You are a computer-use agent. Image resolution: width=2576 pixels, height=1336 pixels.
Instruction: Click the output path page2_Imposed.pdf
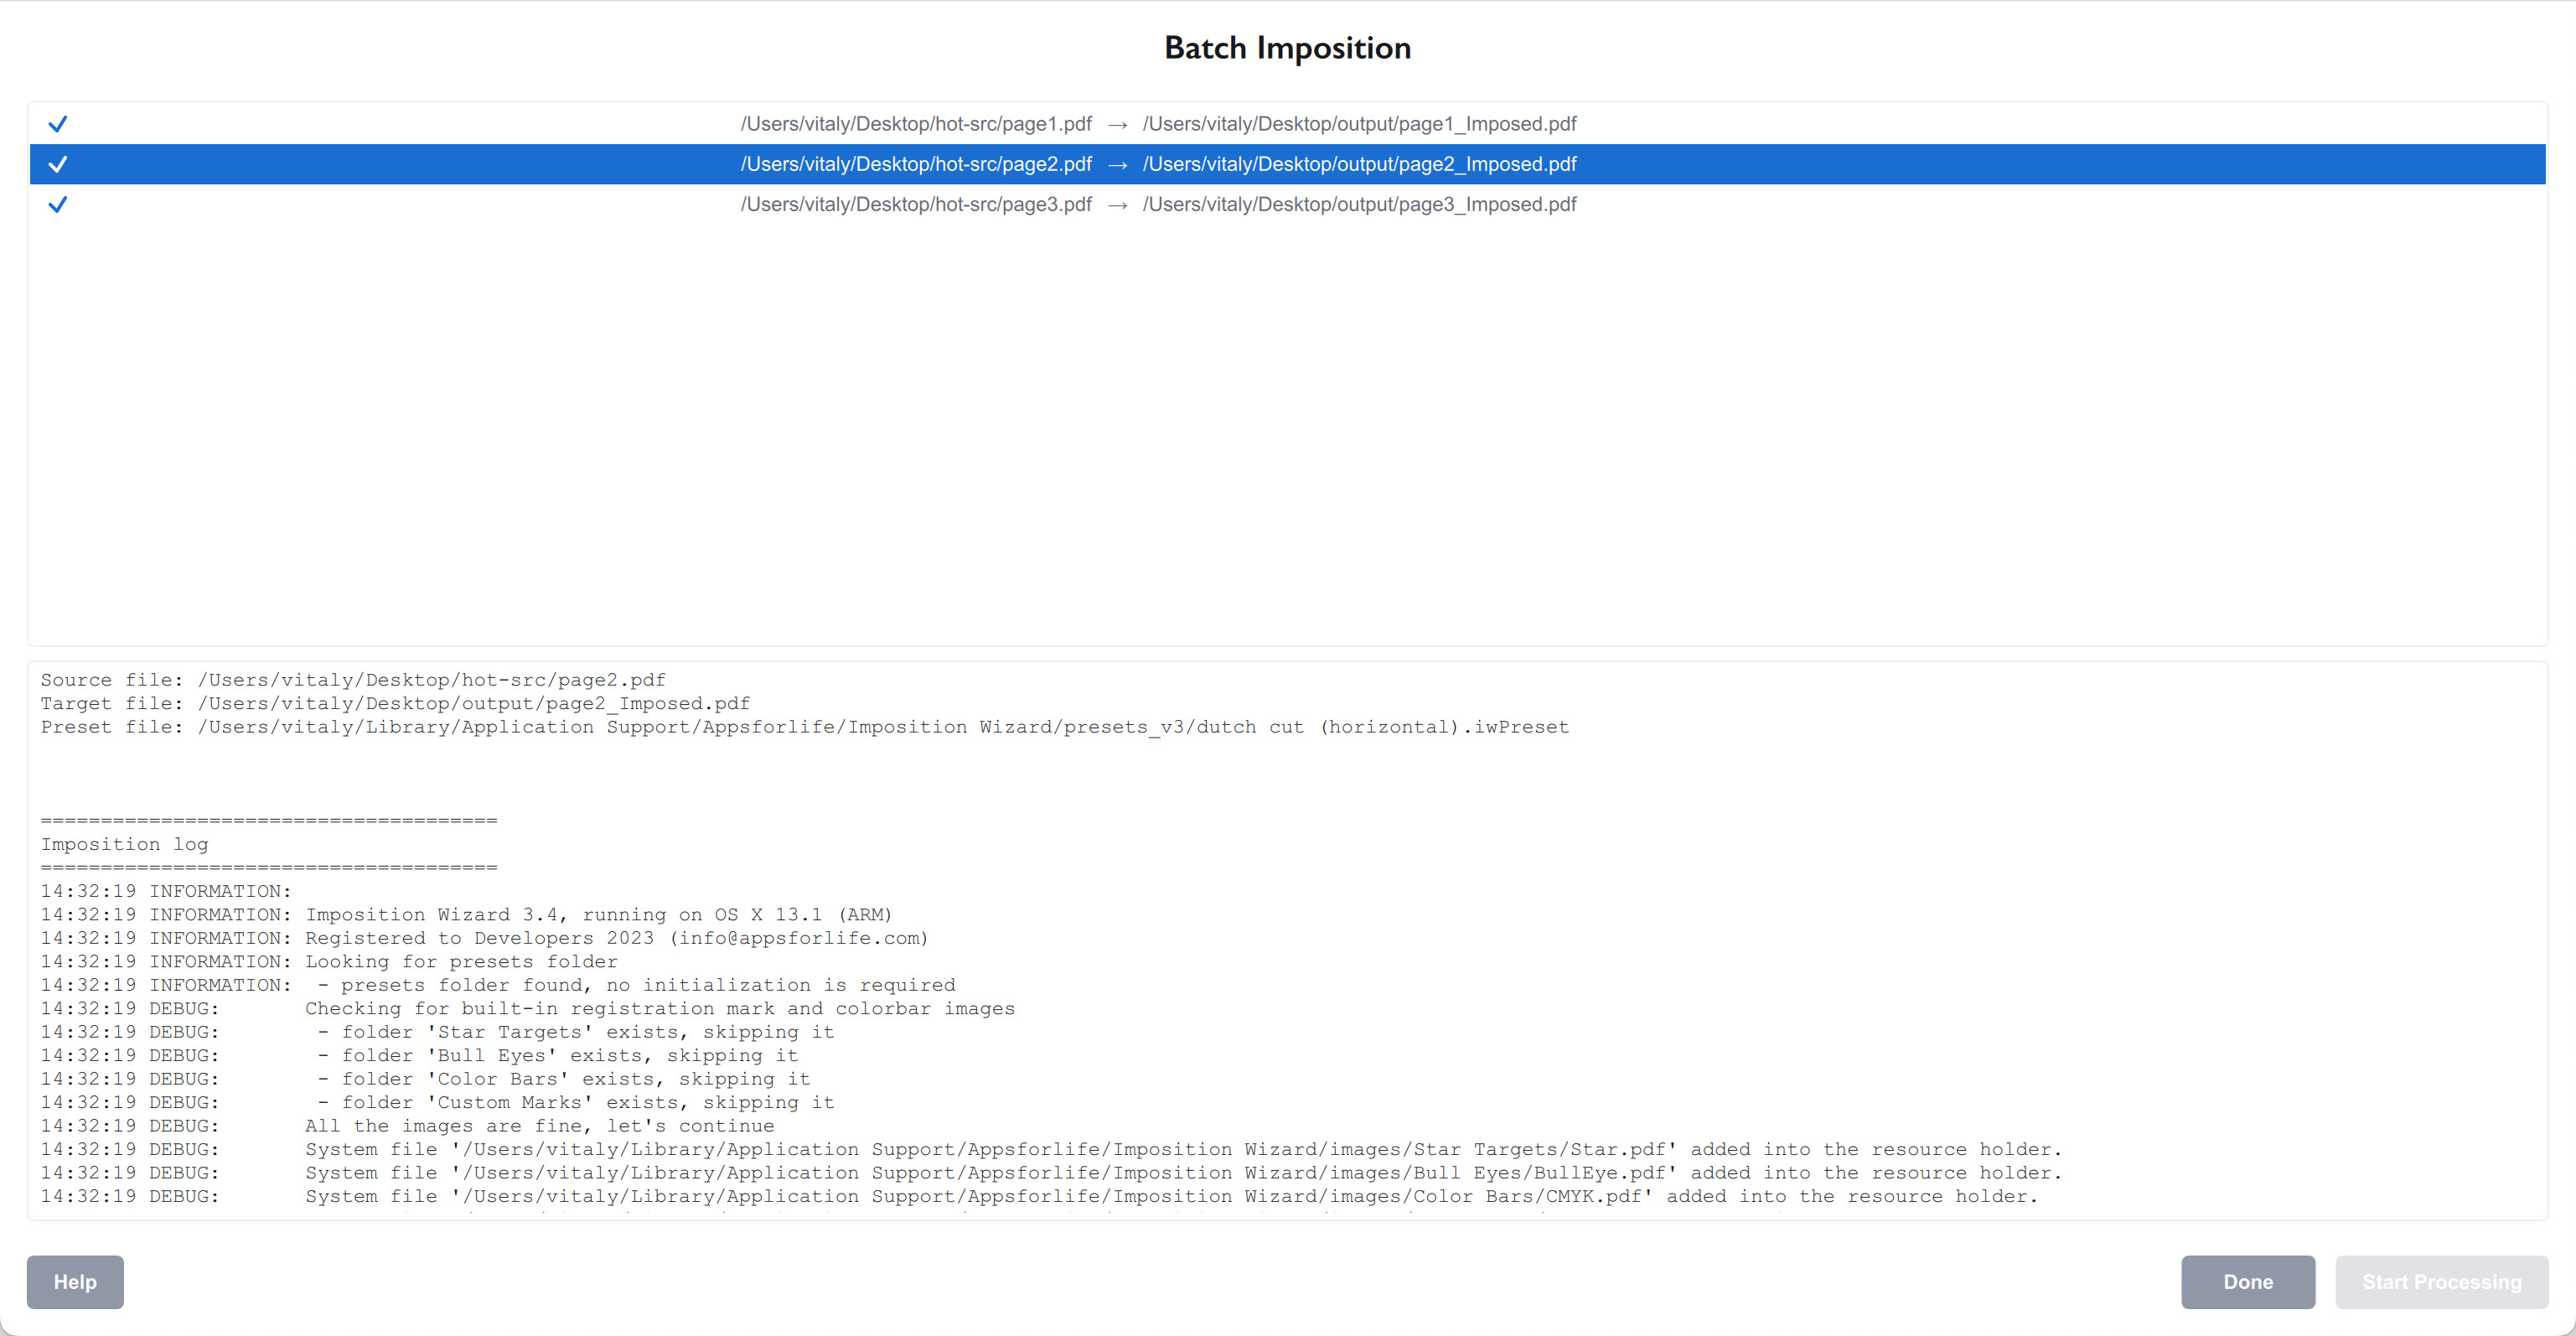pyautogui.click(x=1360, y=164)
